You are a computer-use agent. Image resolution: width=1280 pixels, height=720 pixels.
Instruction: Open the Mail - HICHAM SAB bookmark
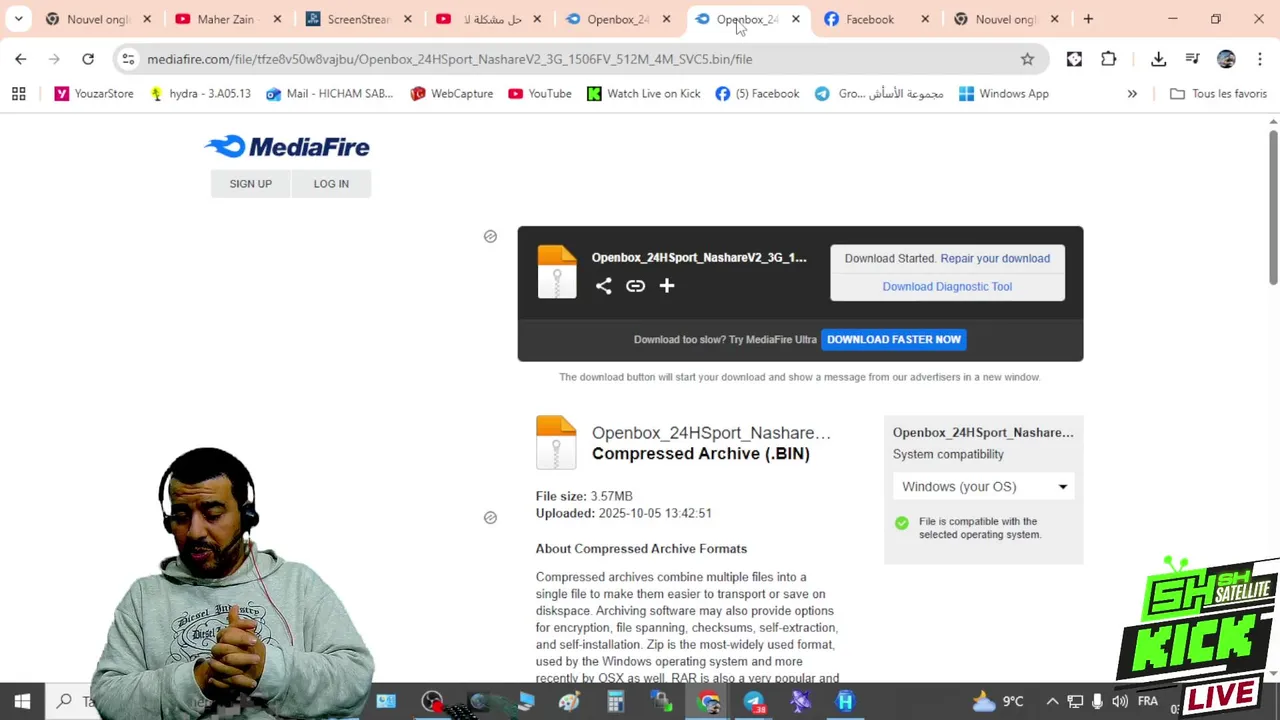coord(330,94)
